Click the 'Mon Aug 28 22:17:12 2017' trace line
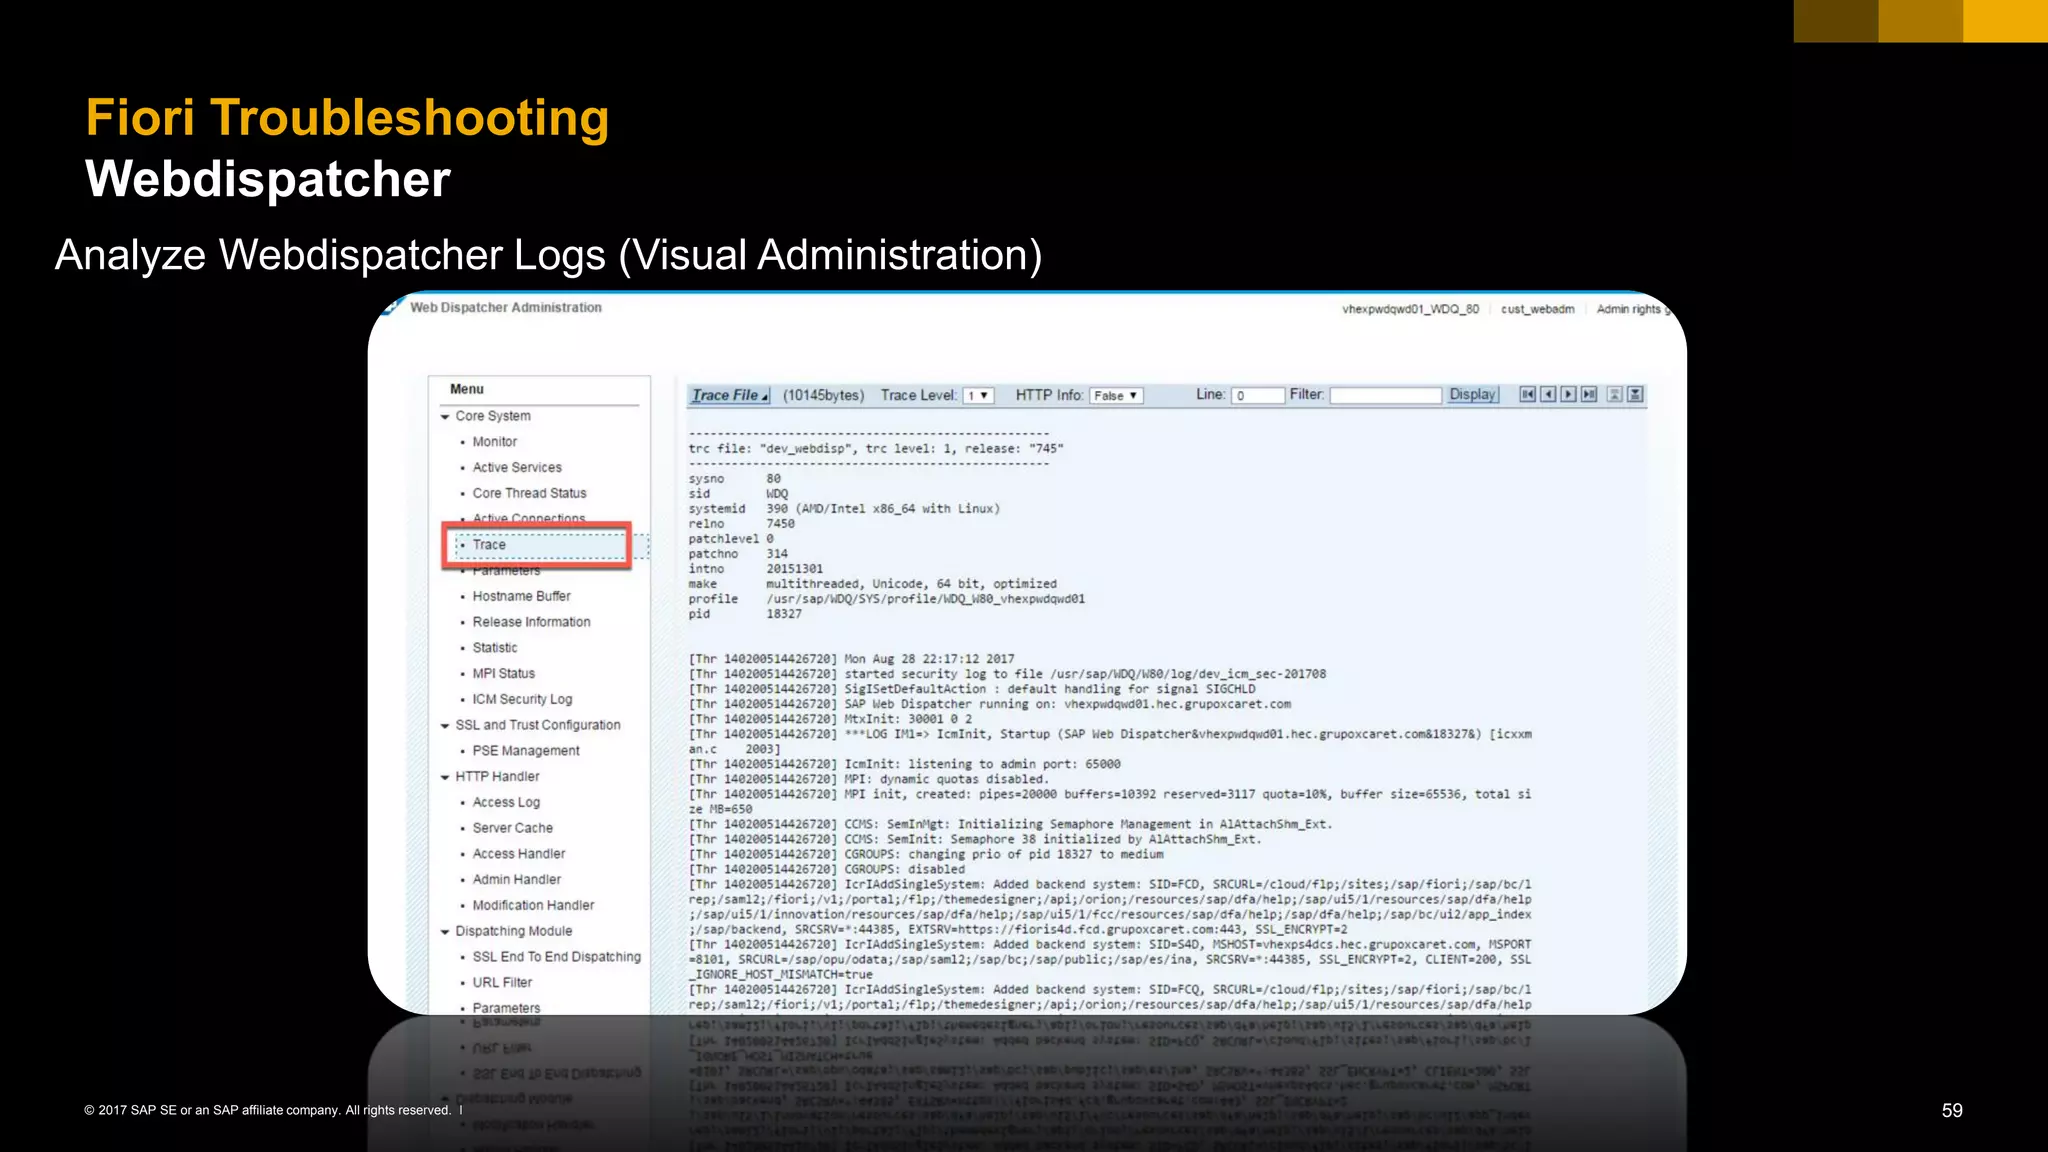Screen dimensions: 2048x1152 click(851, 659)
